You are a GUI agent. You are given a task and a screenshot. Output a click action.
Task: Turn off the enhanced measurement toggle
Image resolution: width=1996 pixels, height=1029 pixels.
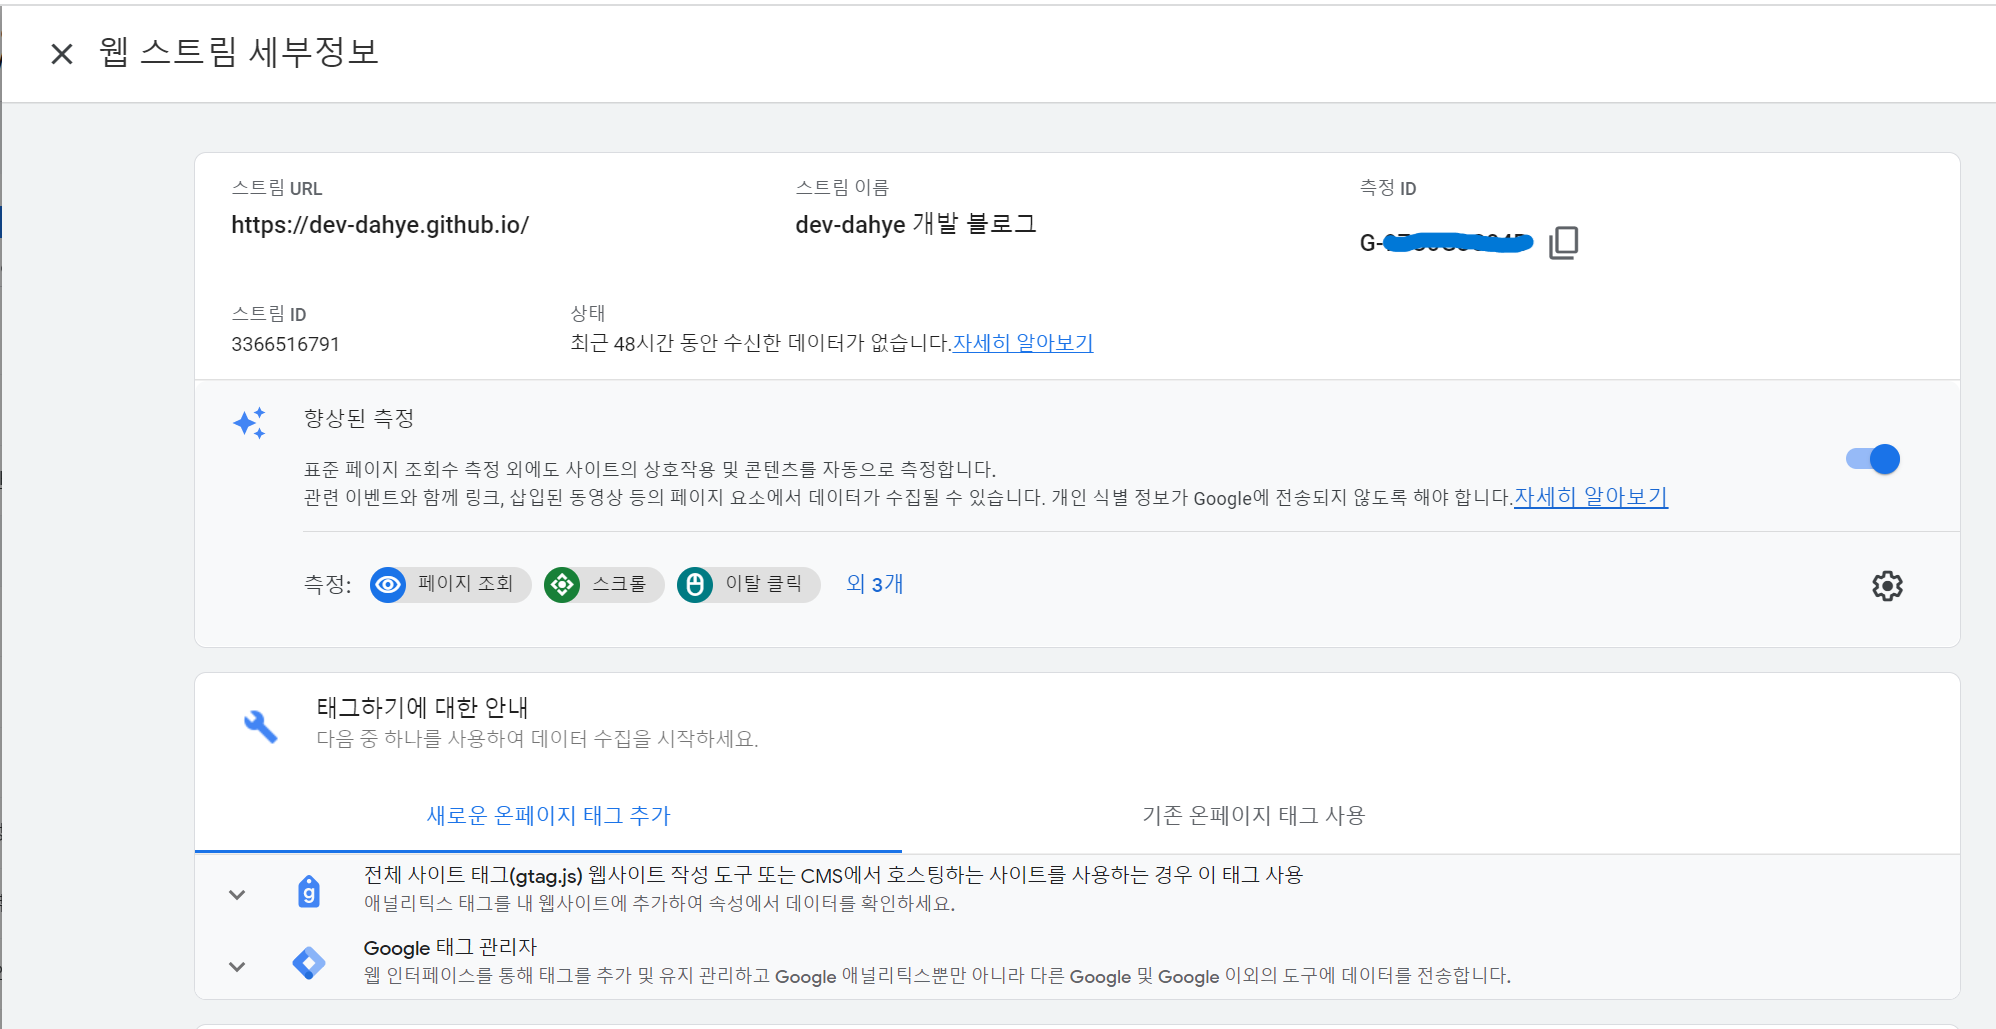(x=1873, y=459)
